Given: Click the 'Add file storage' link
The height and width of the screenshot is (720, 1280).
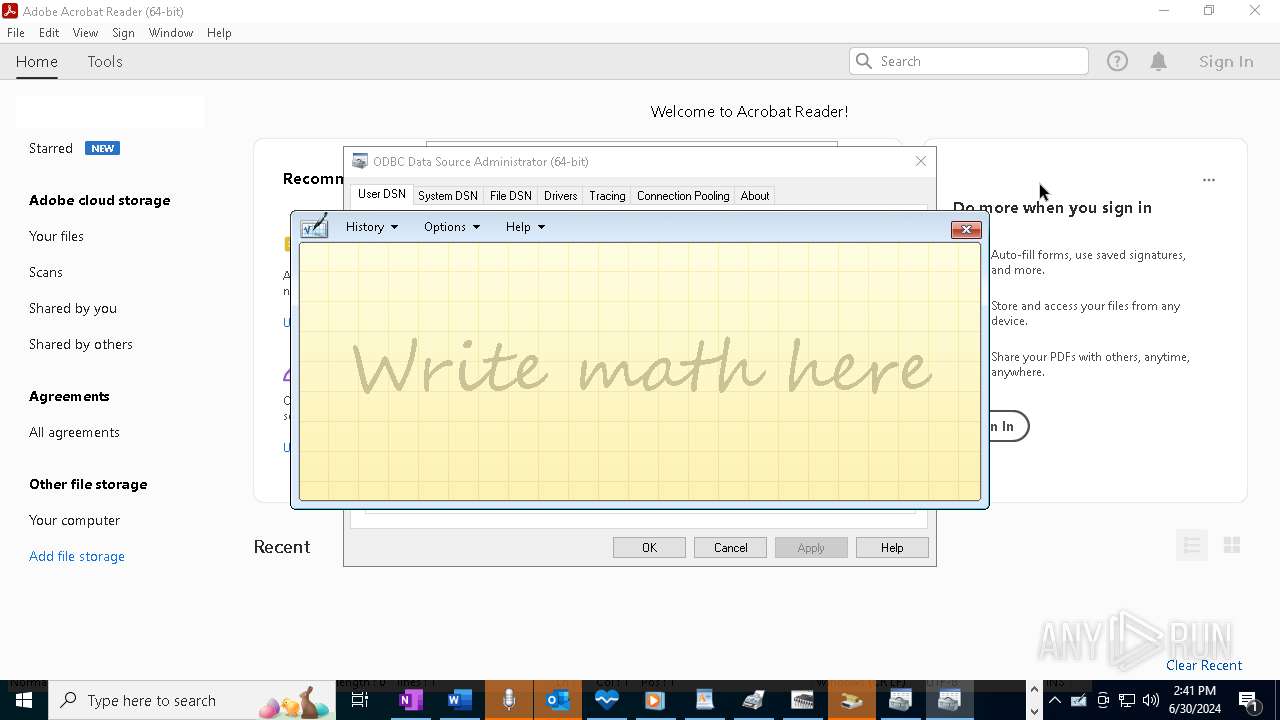Looking at the screenshot, I should (77, 556).
